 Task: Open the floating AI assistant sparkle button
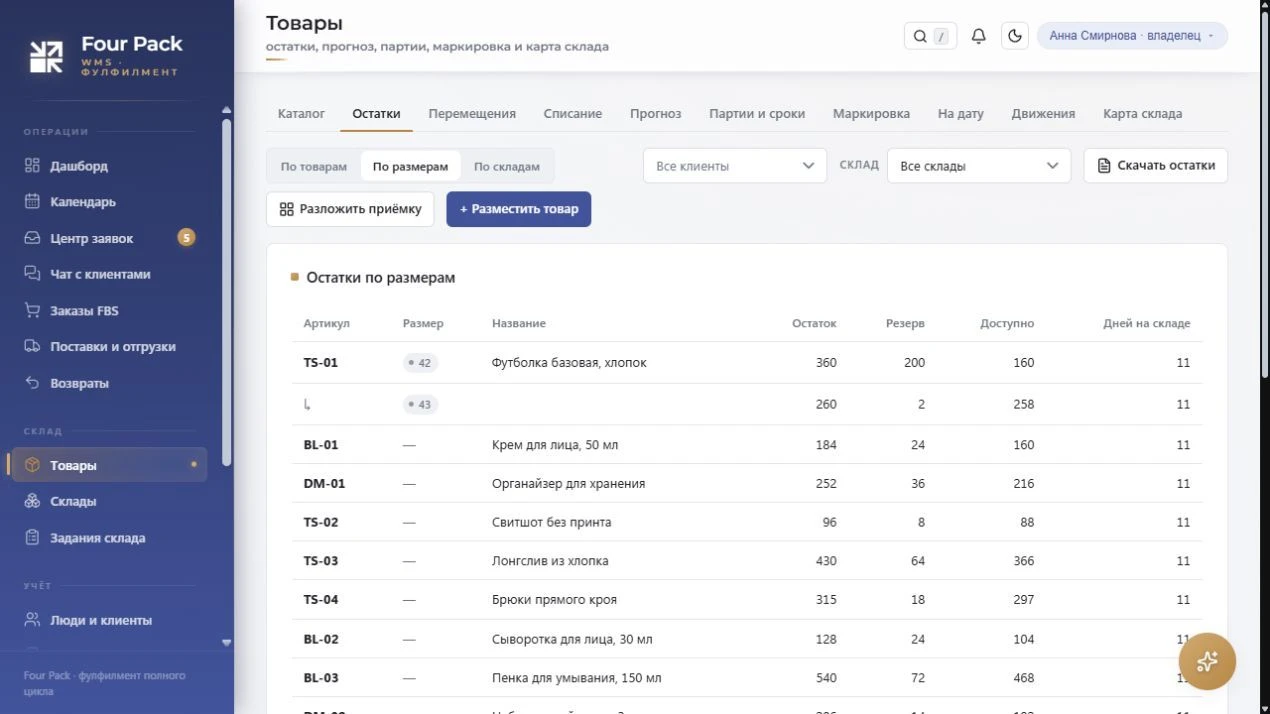point(1207,661)
